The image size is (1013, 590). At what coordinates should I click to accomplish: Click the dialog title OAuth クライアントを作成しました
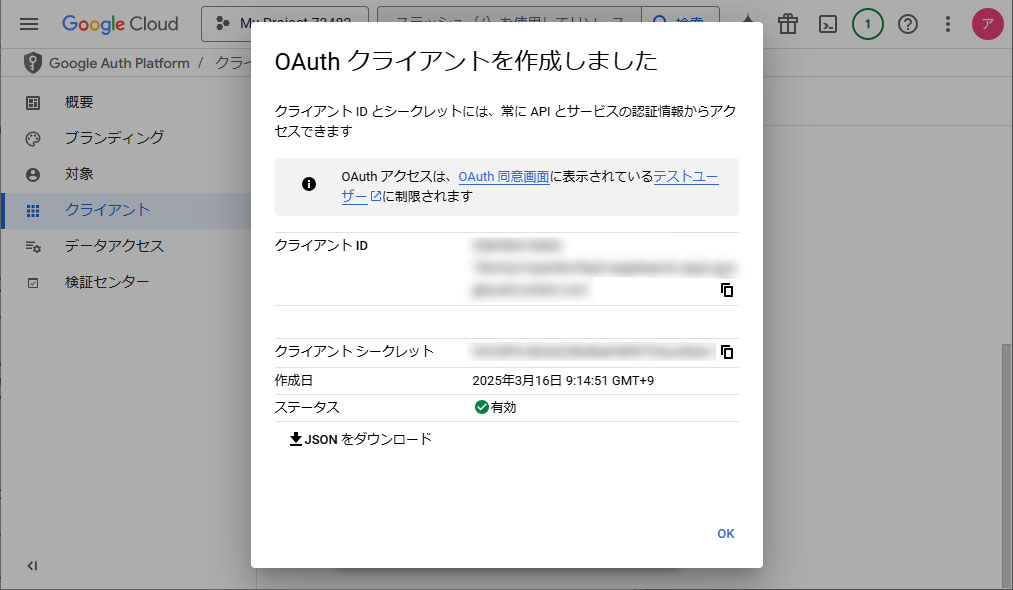coord(466,61)
